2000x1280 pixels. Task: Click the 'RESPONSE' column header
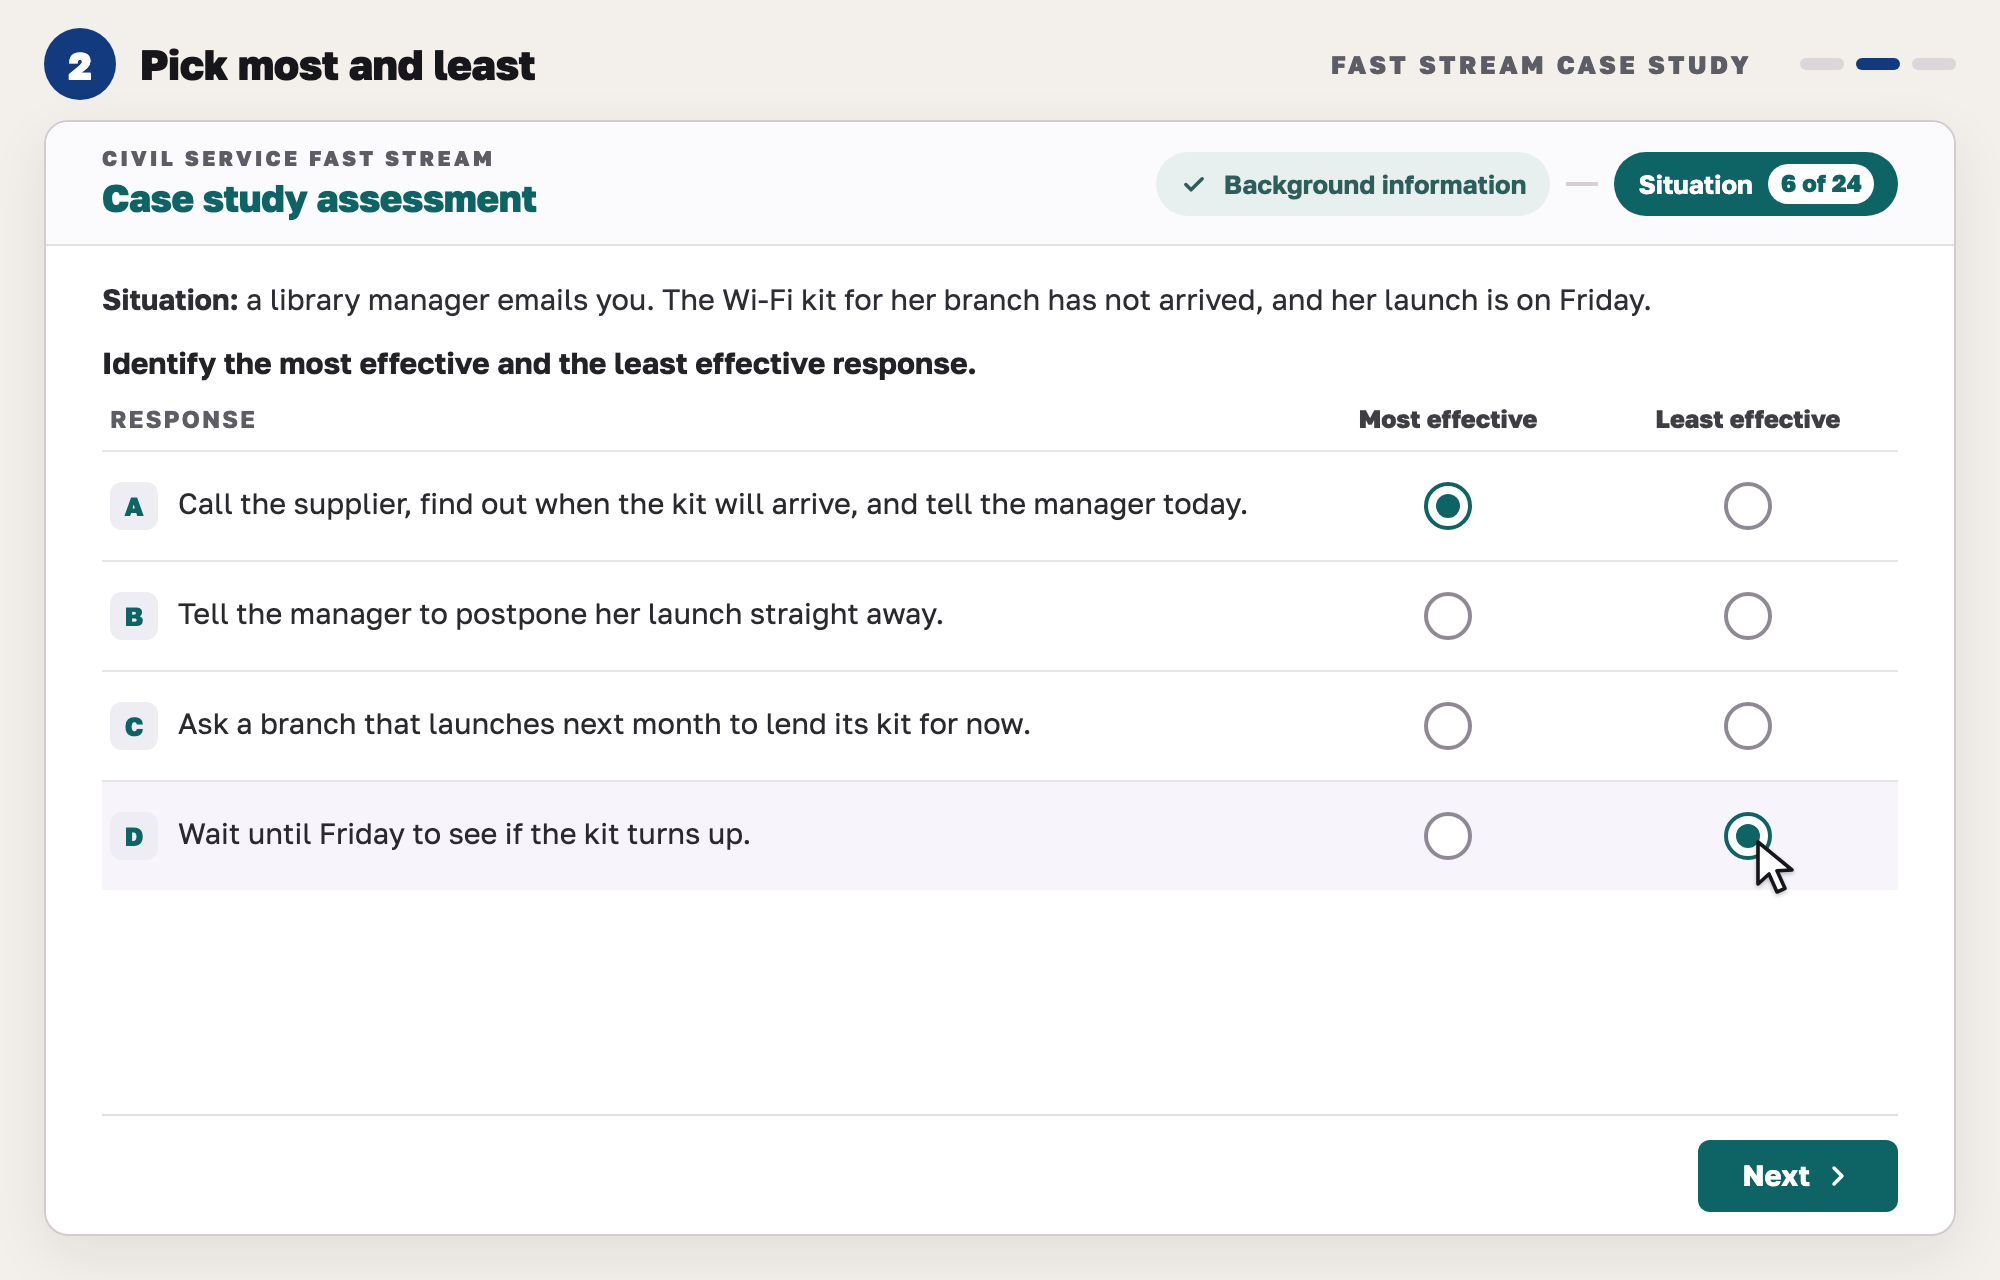coord(183,419)
